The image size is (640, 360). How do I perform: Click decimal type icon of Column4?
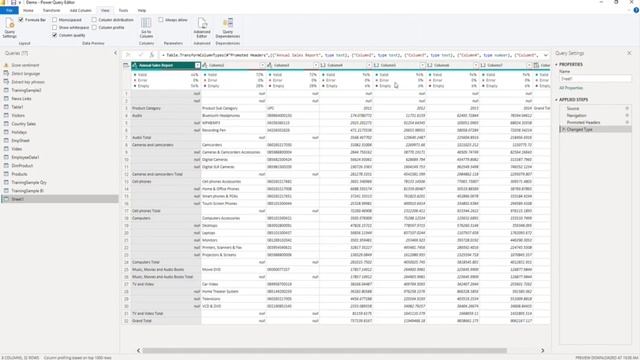click(x=323, y=65)
